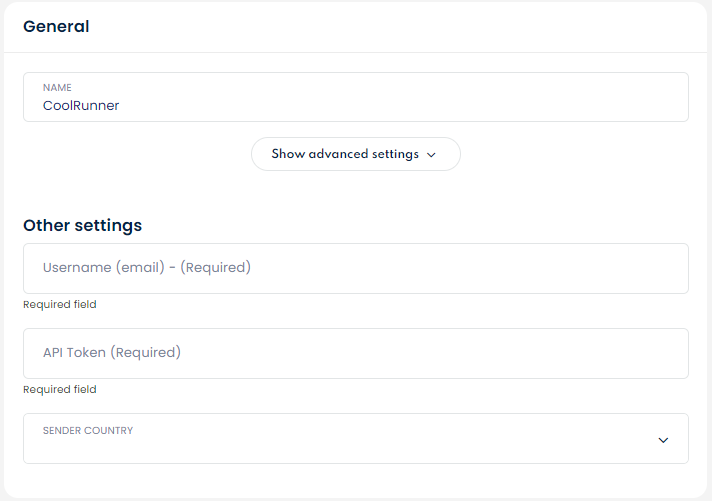Image resolution: width=712 pixels, height=501 pixels.
Task: Click the Required field message under Username
Action: coord(60,305)
